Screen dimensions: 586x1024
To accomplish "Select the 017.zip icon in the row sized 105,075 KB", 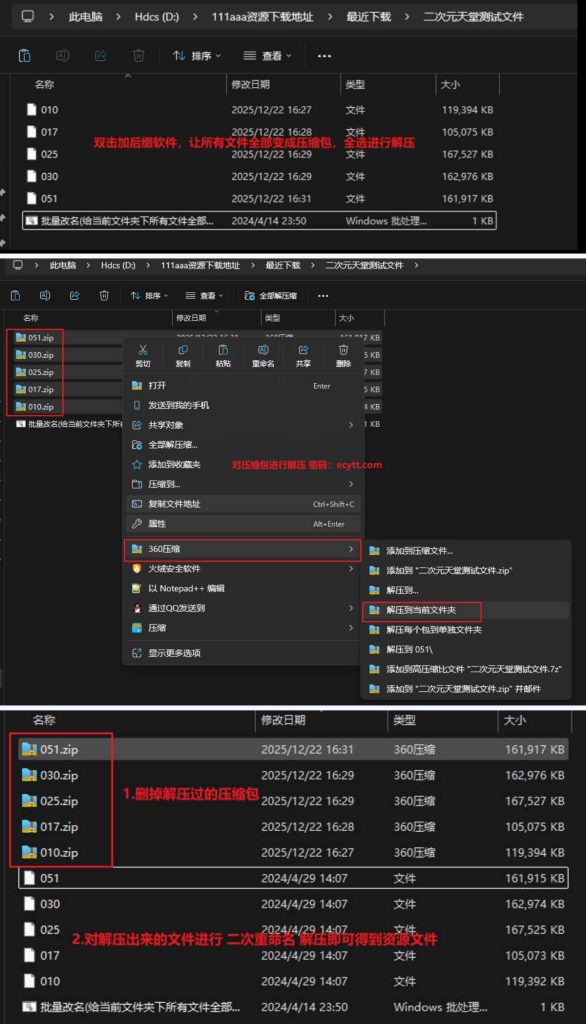I will pos(29,826).
